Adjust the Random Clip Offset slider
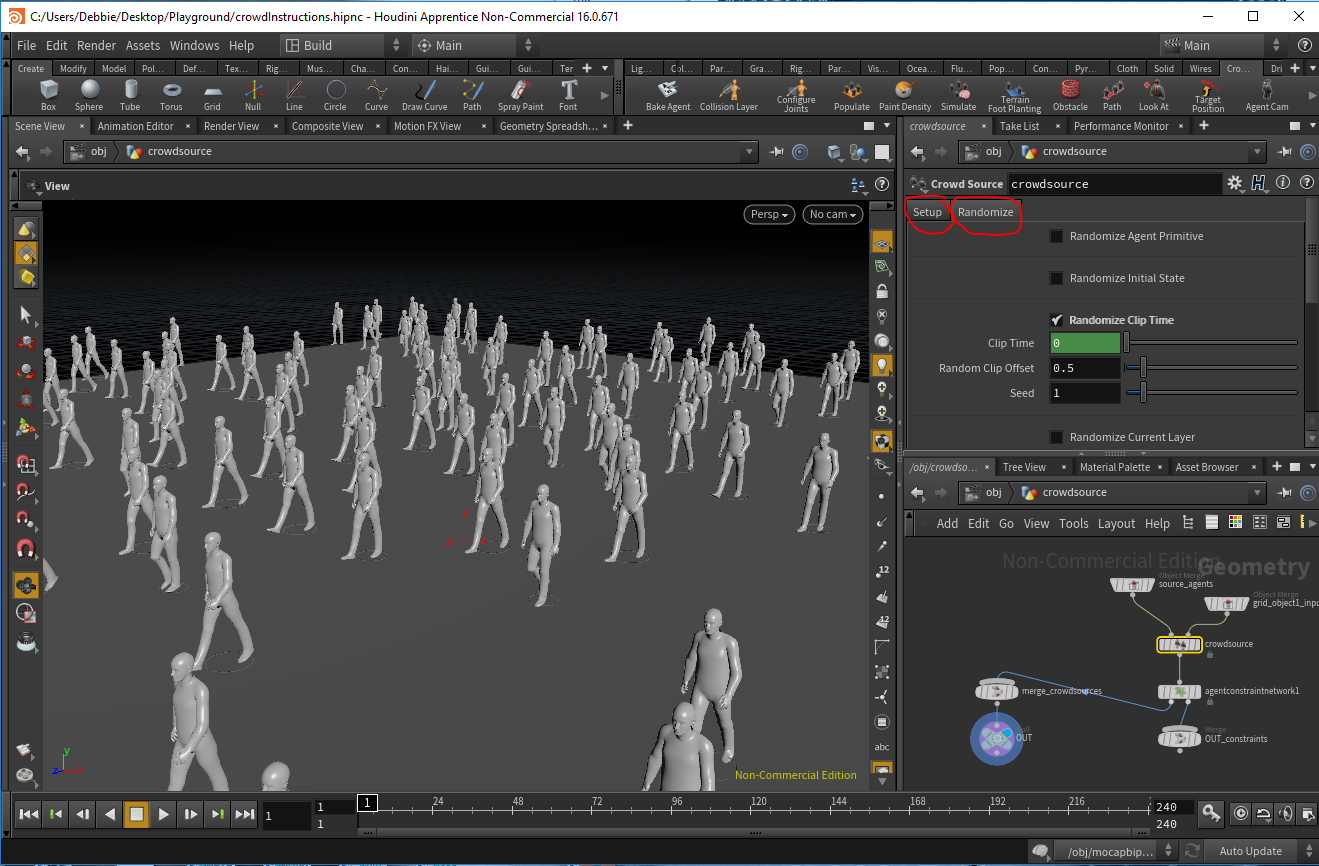The width and height of the screenshot is (1319, 866). [x=1143, y=368]
